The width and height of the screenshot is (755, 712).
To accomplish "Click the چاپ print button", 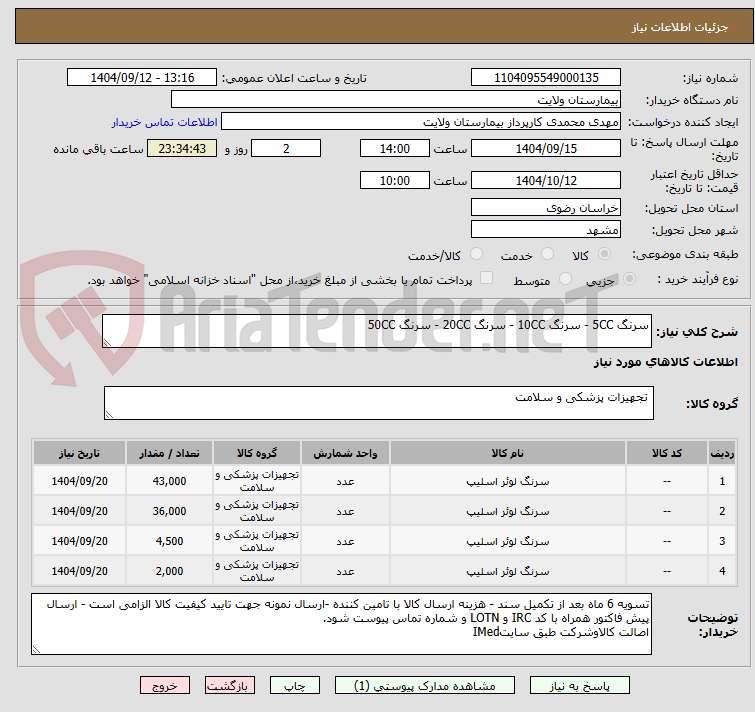I will (x=295, y=686).
